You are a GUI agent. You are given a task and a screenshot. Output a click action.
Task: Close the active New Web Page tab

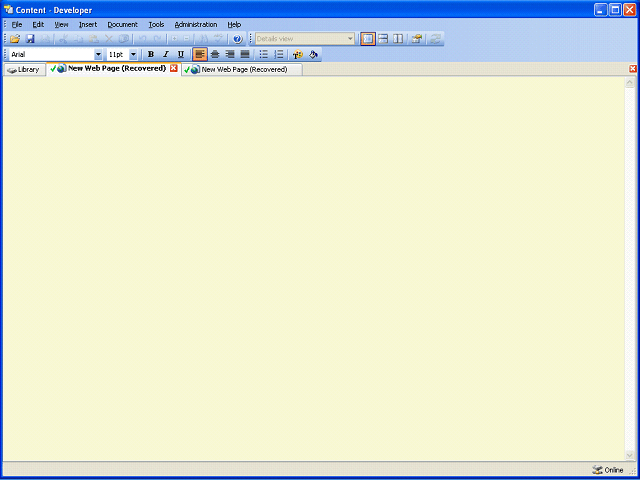pyautogui.click(x=174, y=69)
